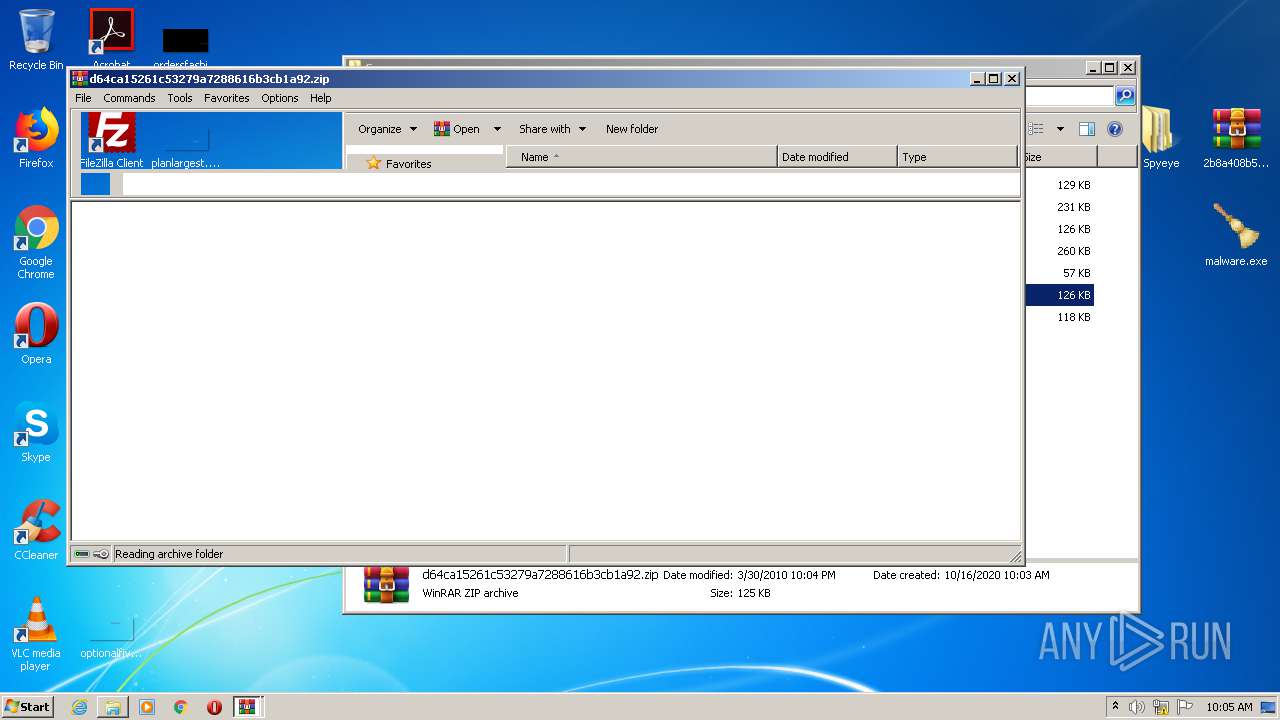Click the key password icon in WinRAR status bar
This screenshot has height=720, width=1280.
[x=101, y=554]
